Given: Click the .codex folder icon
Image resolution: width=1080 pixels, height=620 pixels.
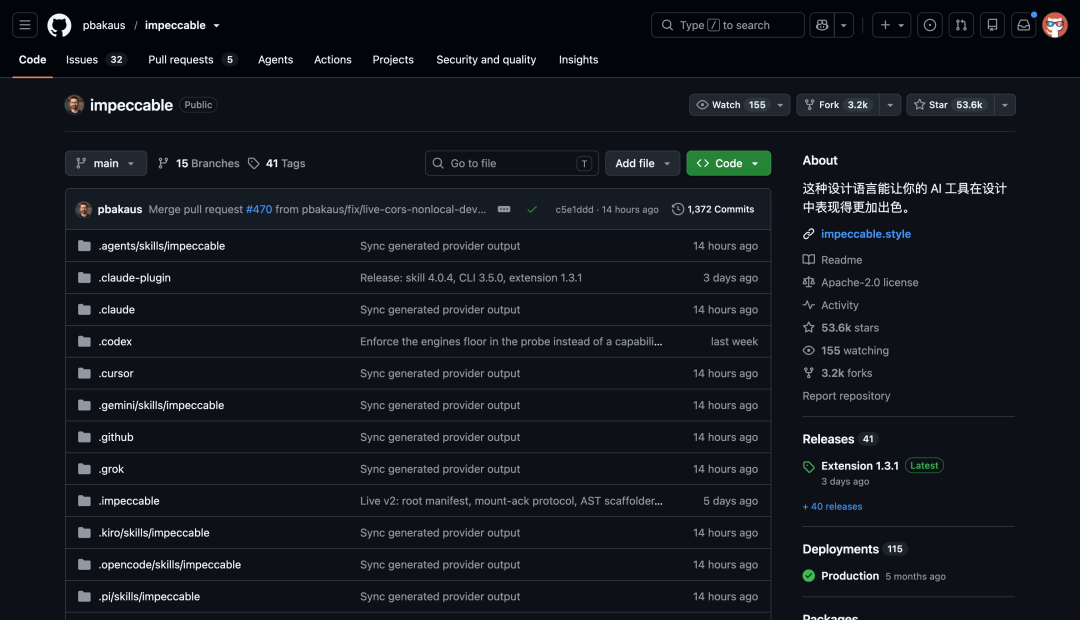Looking at the screenshot, I should point(84,342).
